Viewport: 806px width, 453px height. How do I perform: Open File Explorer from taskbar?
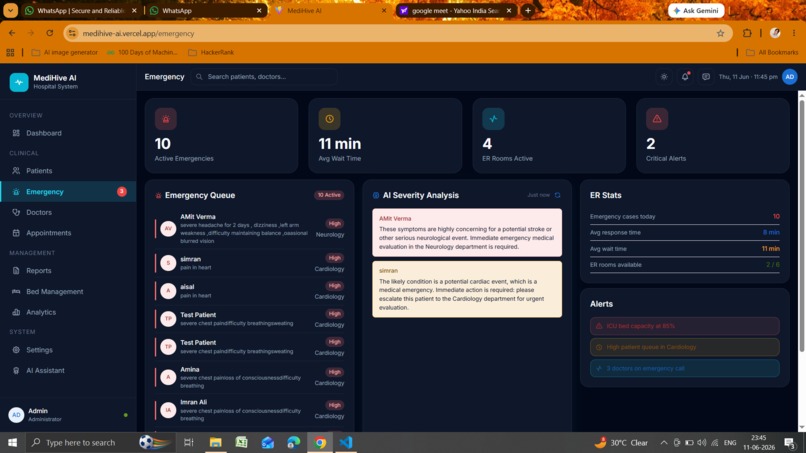click(x=215, y=442)
